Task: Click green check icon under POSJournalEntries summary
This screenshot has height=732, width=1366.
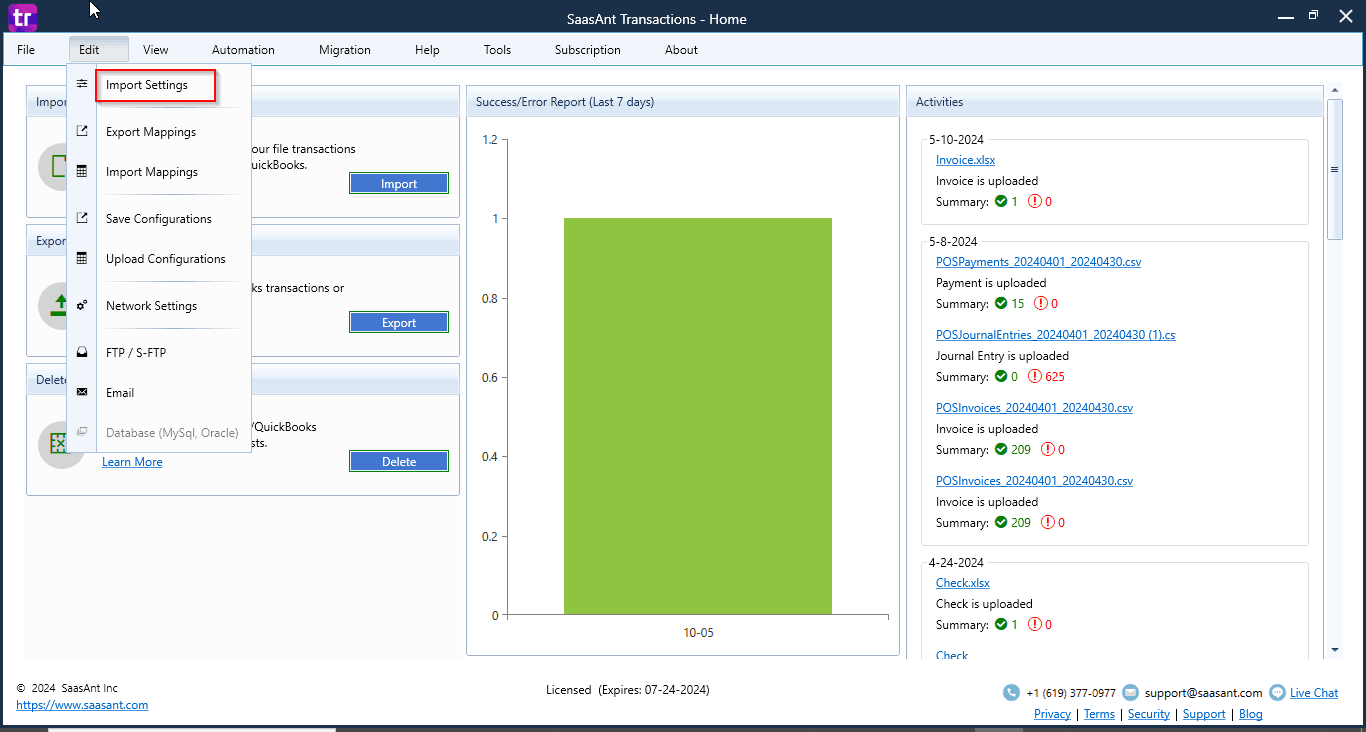Action: coord(1000,377)
